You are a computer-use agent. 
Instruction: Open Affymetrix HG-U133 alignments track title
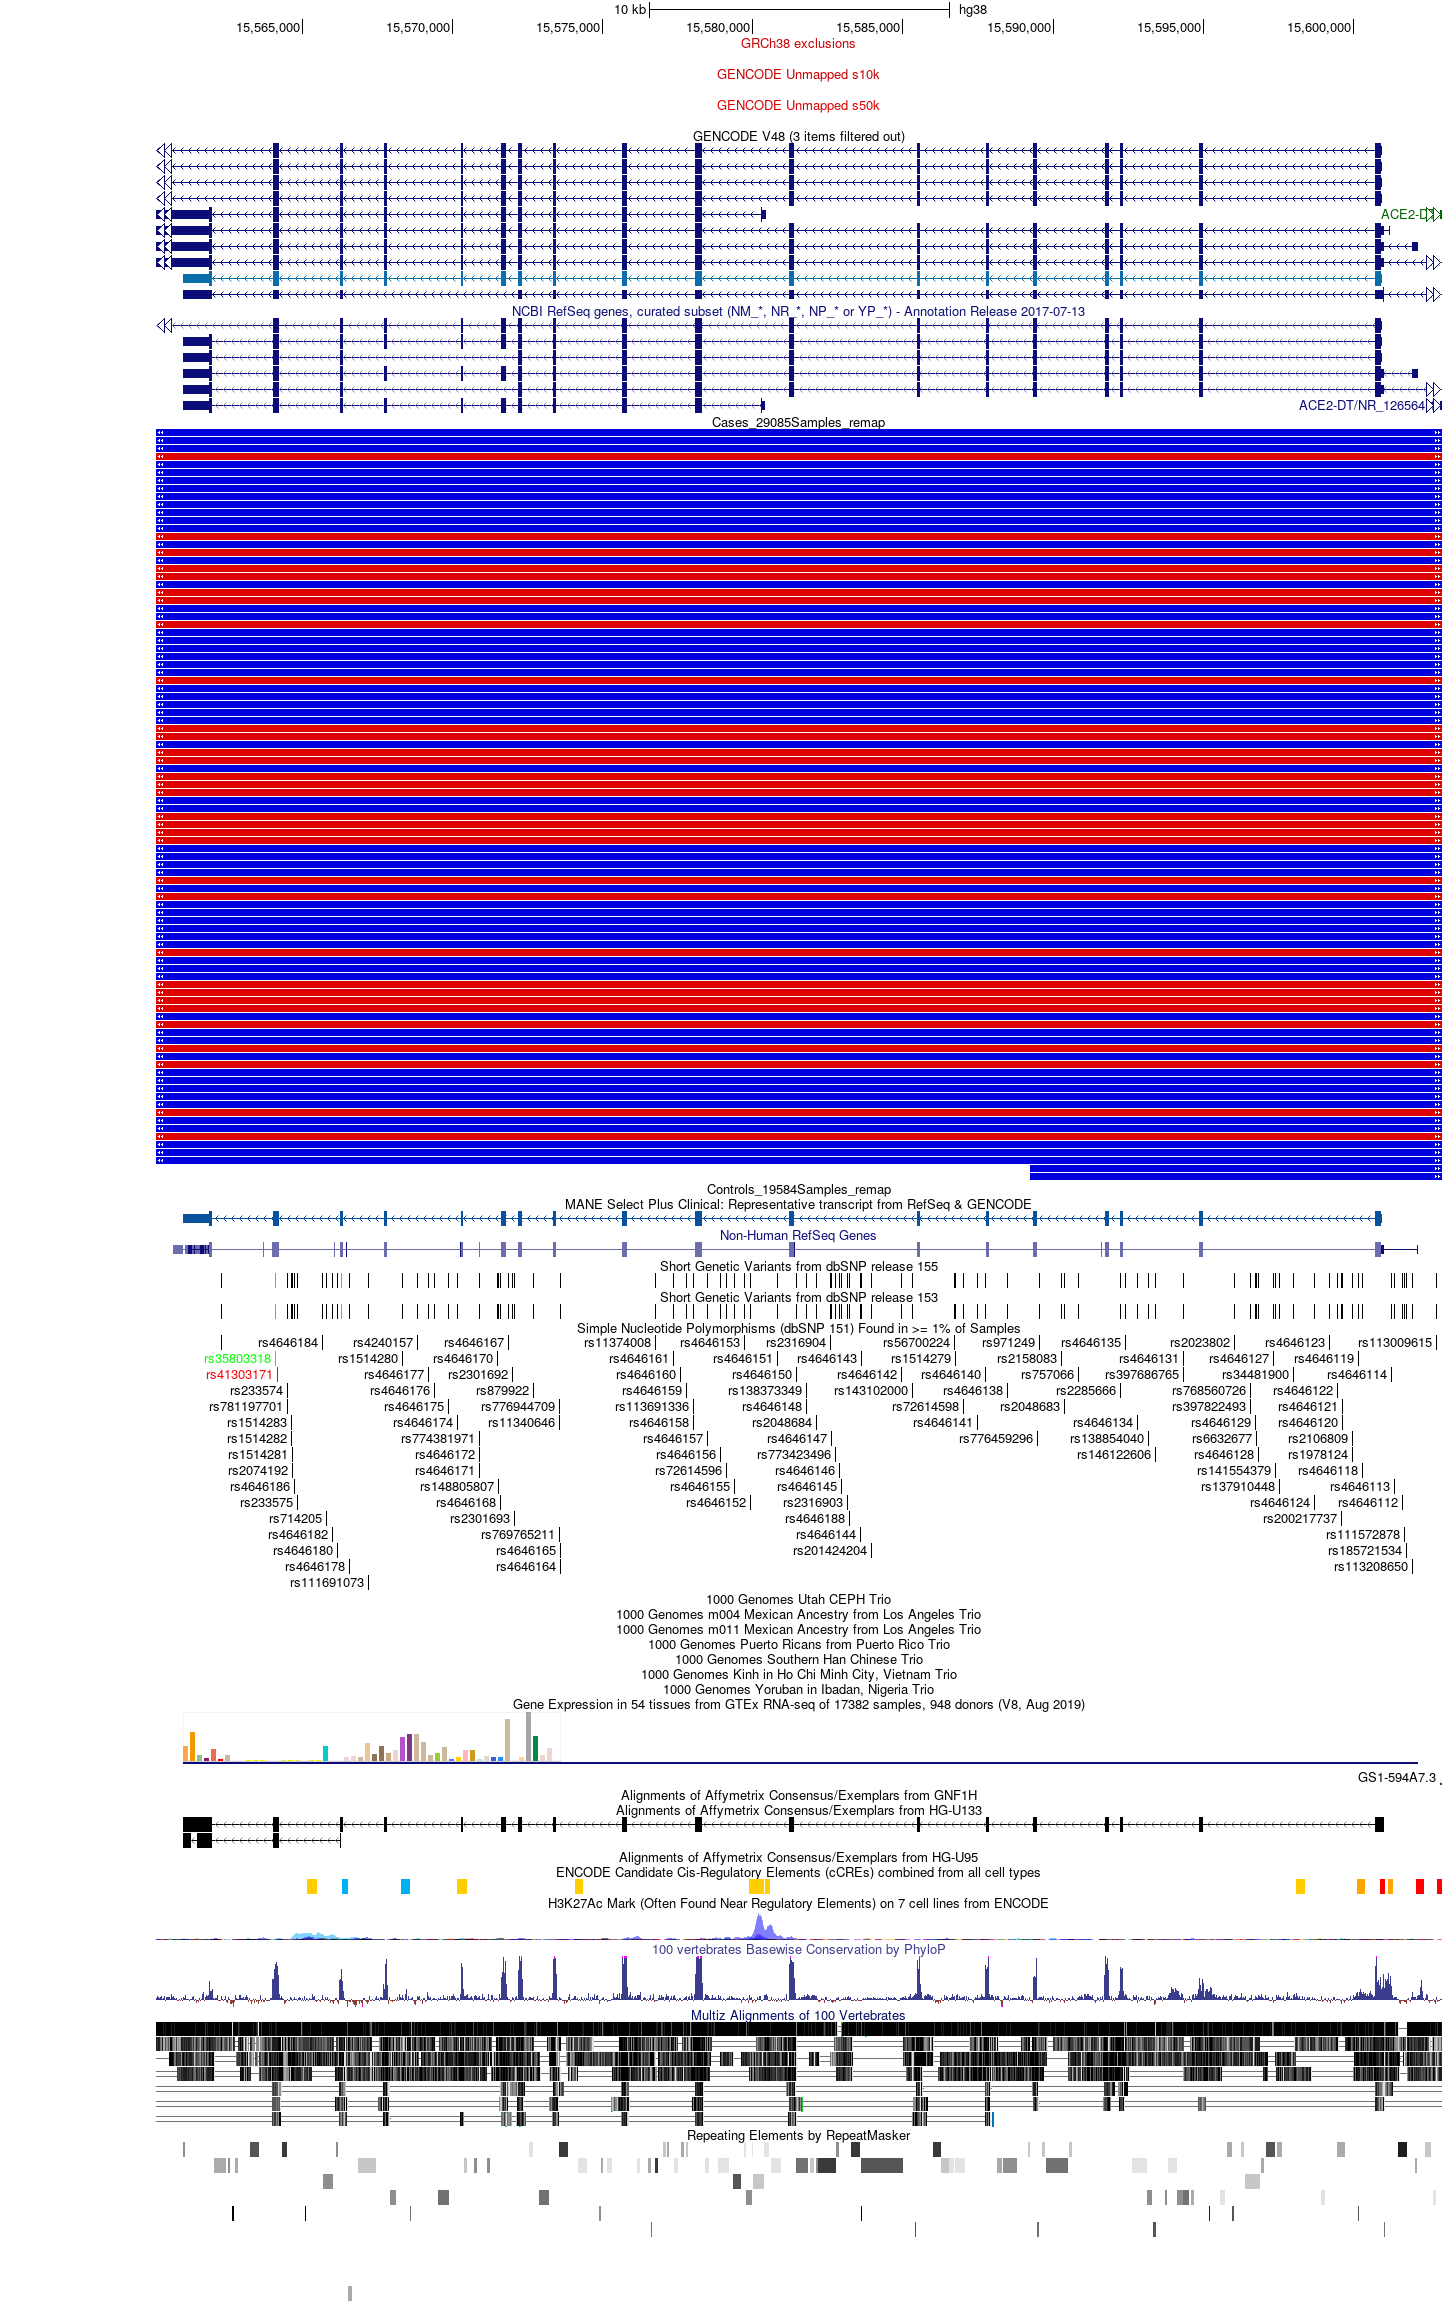[797, 1810]
